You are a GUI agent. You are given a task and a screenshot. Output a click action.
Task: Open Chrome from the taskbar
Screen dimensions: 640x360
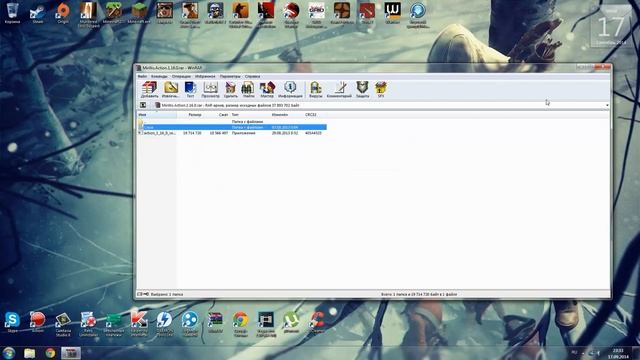tap(50, 353)
